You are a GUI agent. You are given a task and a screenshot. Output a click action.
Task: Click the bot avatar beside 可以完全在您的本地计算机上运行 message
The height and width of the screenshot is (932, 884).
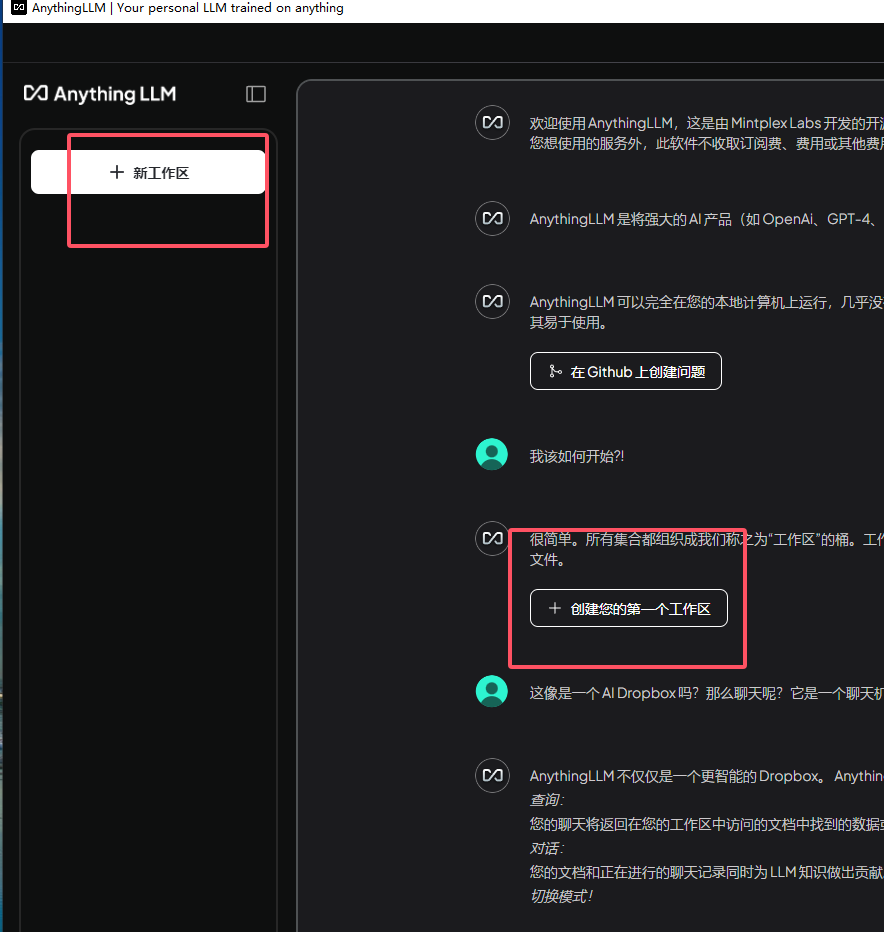(492, 301)
